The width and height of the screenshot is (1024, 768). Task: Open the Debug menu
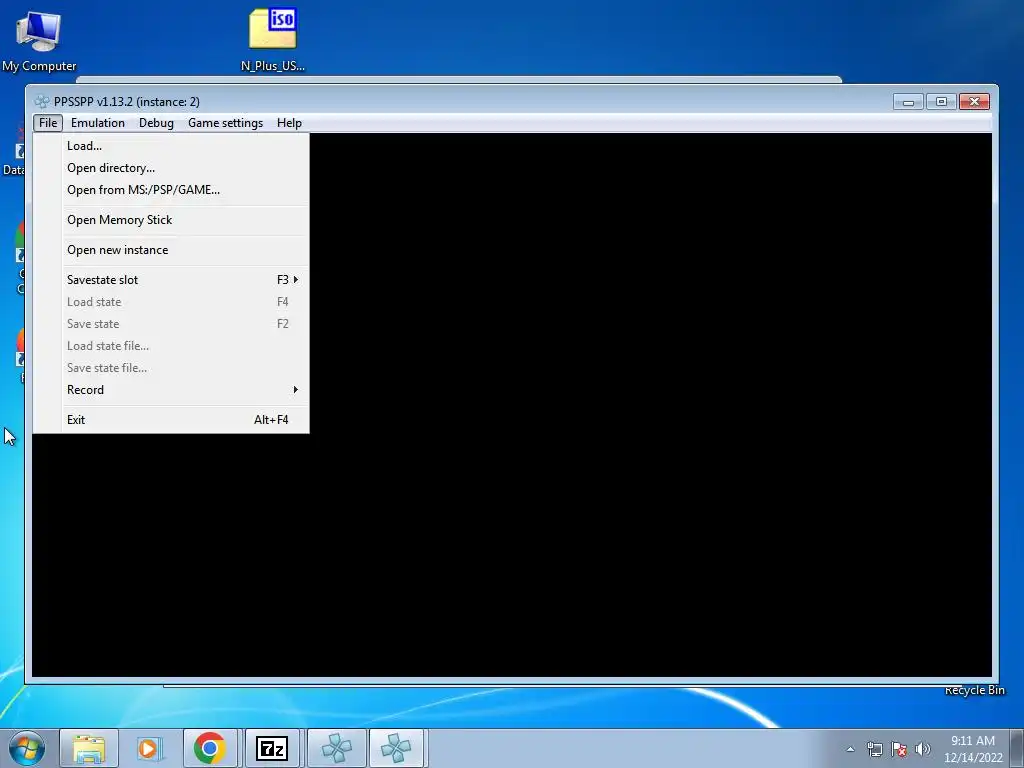click(156, 123)
